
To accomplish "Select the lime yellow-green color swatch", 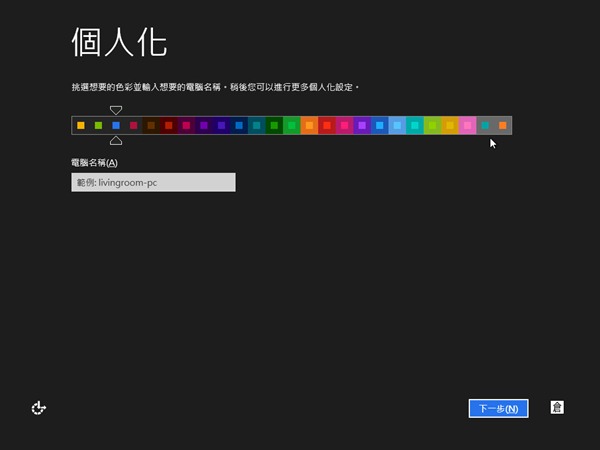I will pyautogui.click(x=432, y=126).
